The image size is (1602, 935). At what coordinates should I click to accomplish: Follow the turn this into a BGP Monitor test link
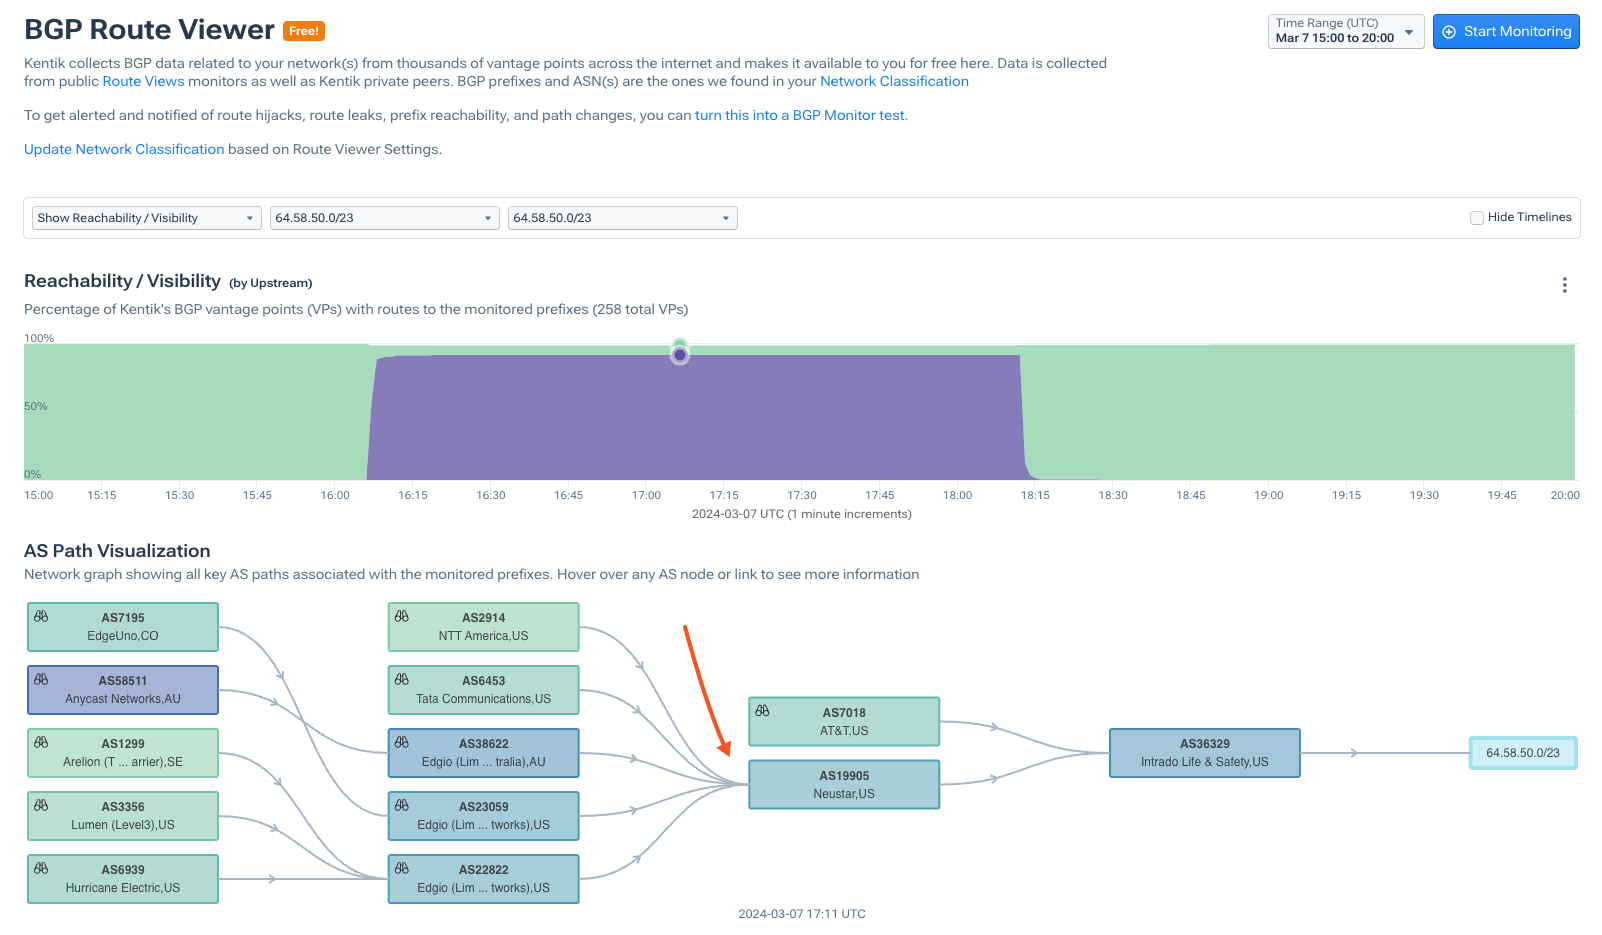(800, 115)
